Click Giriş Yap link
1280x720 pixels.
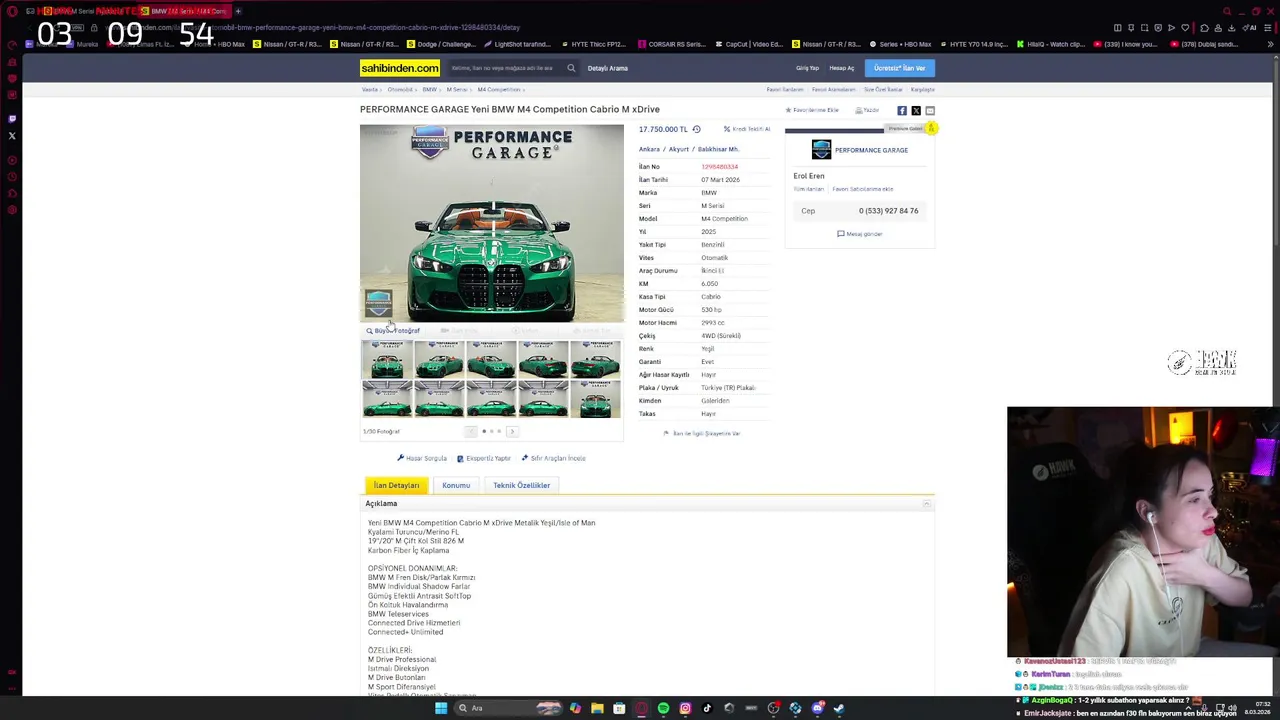coord(807,68)
